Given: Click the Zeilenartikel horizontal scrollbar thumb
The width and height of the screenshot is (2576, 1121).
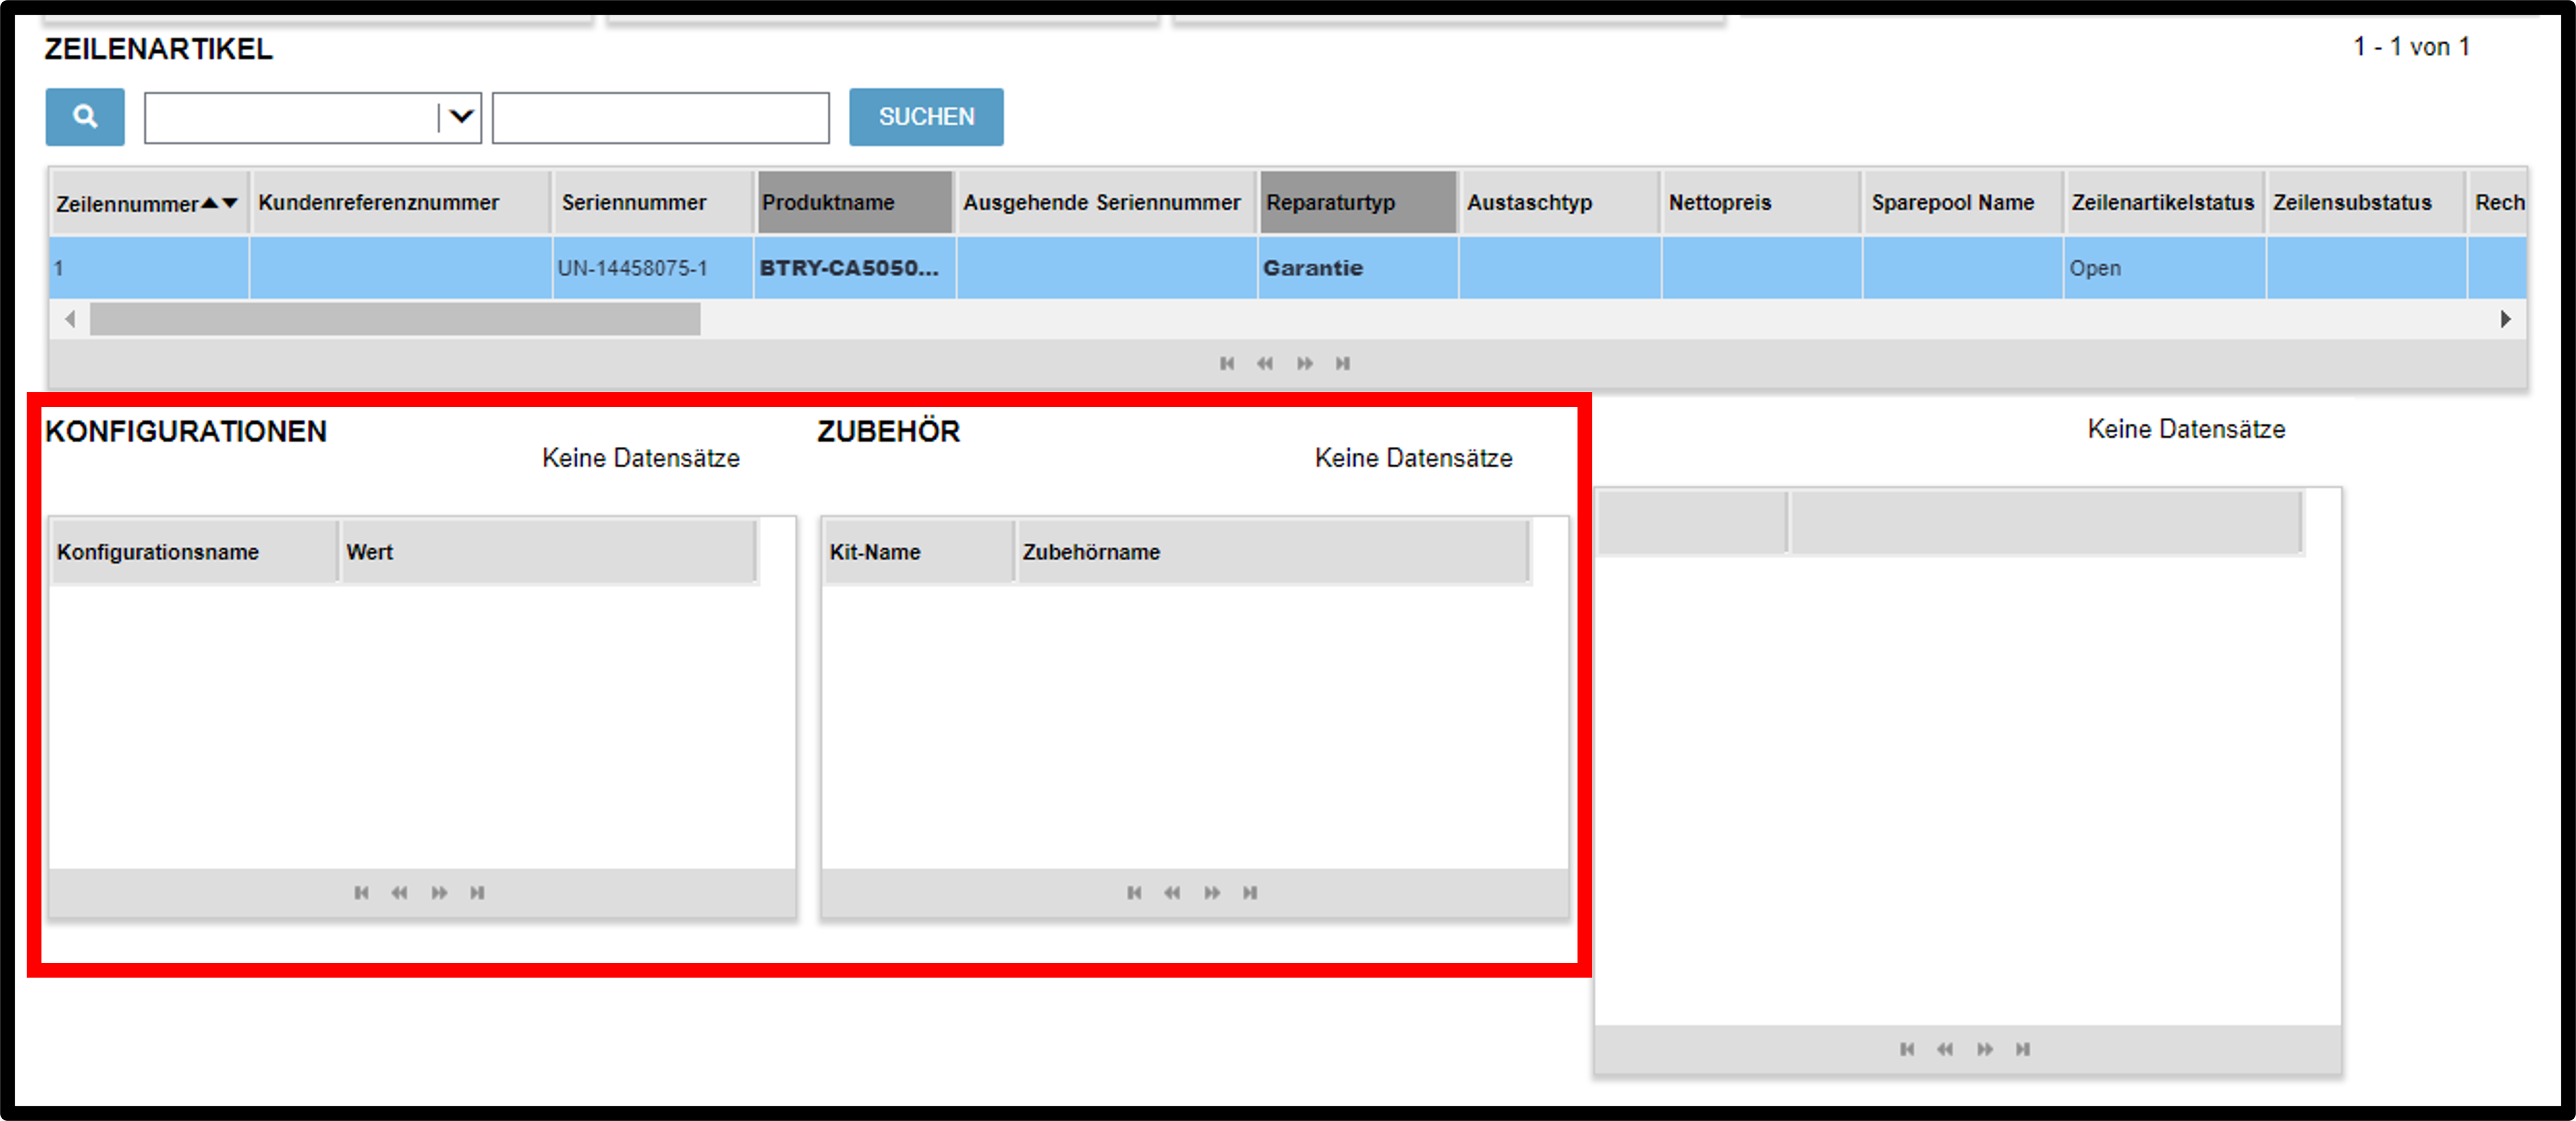Looking at the screenshot, I should [x=395, y=320].
